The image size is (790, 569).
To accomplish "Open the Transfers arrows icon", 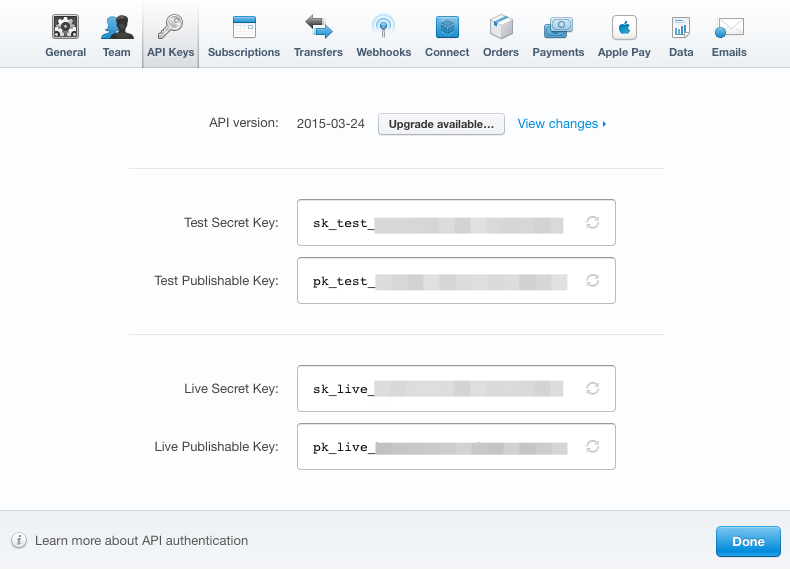I will pos(318,27).
